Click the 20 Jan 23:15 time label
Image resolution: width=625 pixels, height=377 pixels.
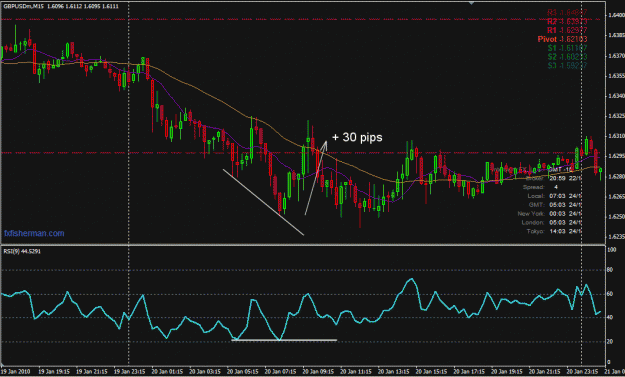coord(583,371)
